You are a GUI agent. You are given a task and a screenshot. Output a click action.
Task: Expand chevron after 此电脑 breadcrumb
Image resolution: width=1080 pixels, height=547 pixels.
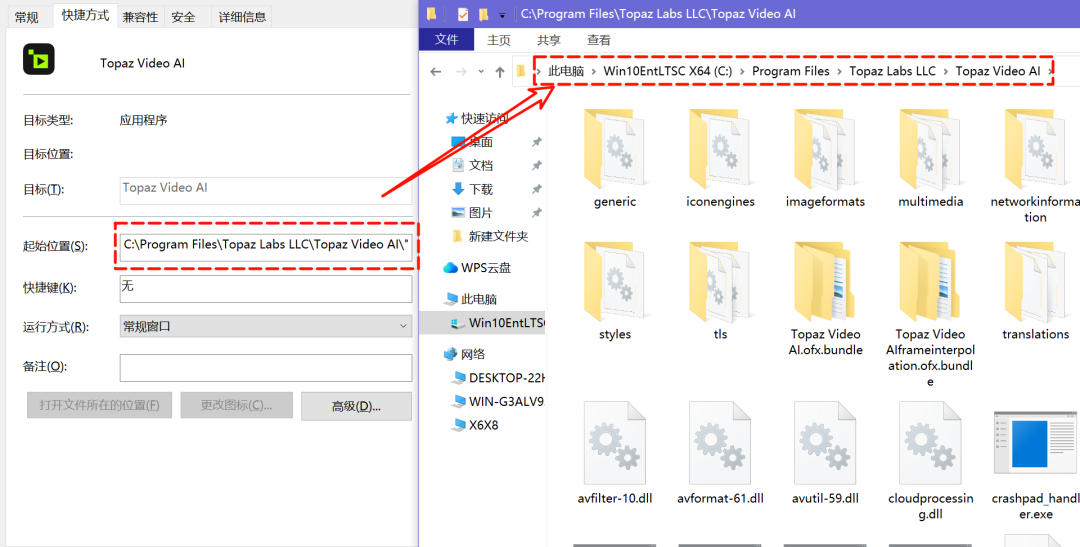click(594, 71)
